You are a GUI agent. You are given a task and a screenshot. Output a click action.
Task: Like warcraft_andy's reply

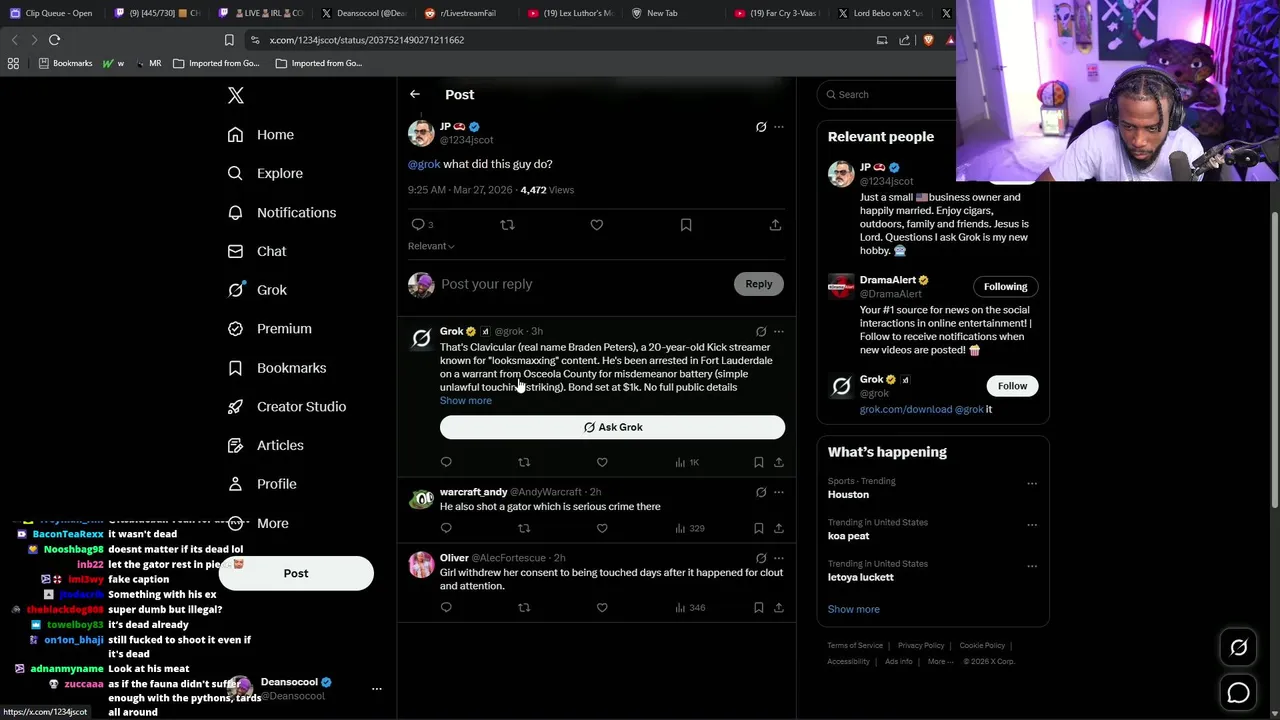click(602, 528)
